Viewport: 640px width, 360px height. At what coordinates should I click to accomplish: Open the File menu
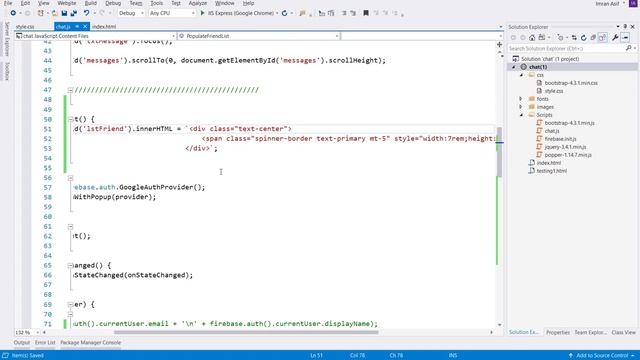(x=8, y=3)
